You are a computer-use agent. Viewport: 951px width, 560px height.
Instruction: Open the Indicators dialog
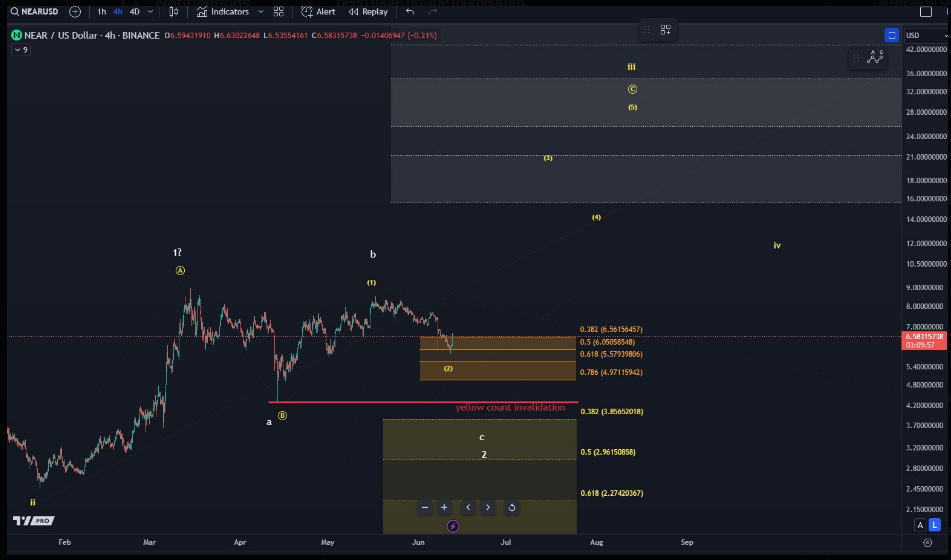[x=222, y=12]
